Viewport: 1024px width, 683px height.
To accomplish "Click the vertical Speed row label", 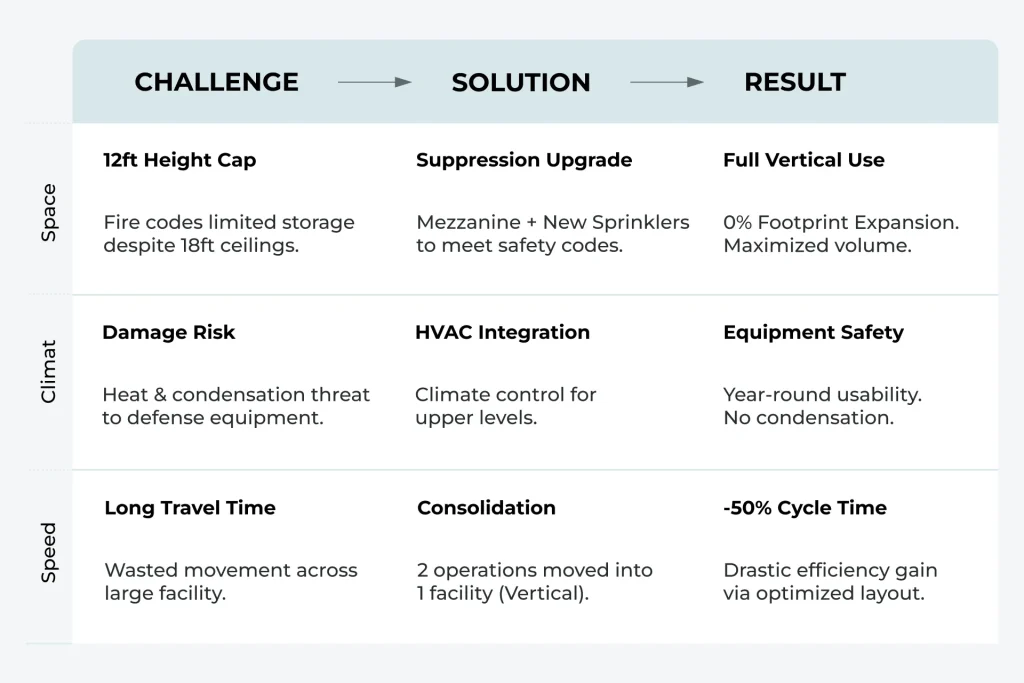I will tap(49, 552).
